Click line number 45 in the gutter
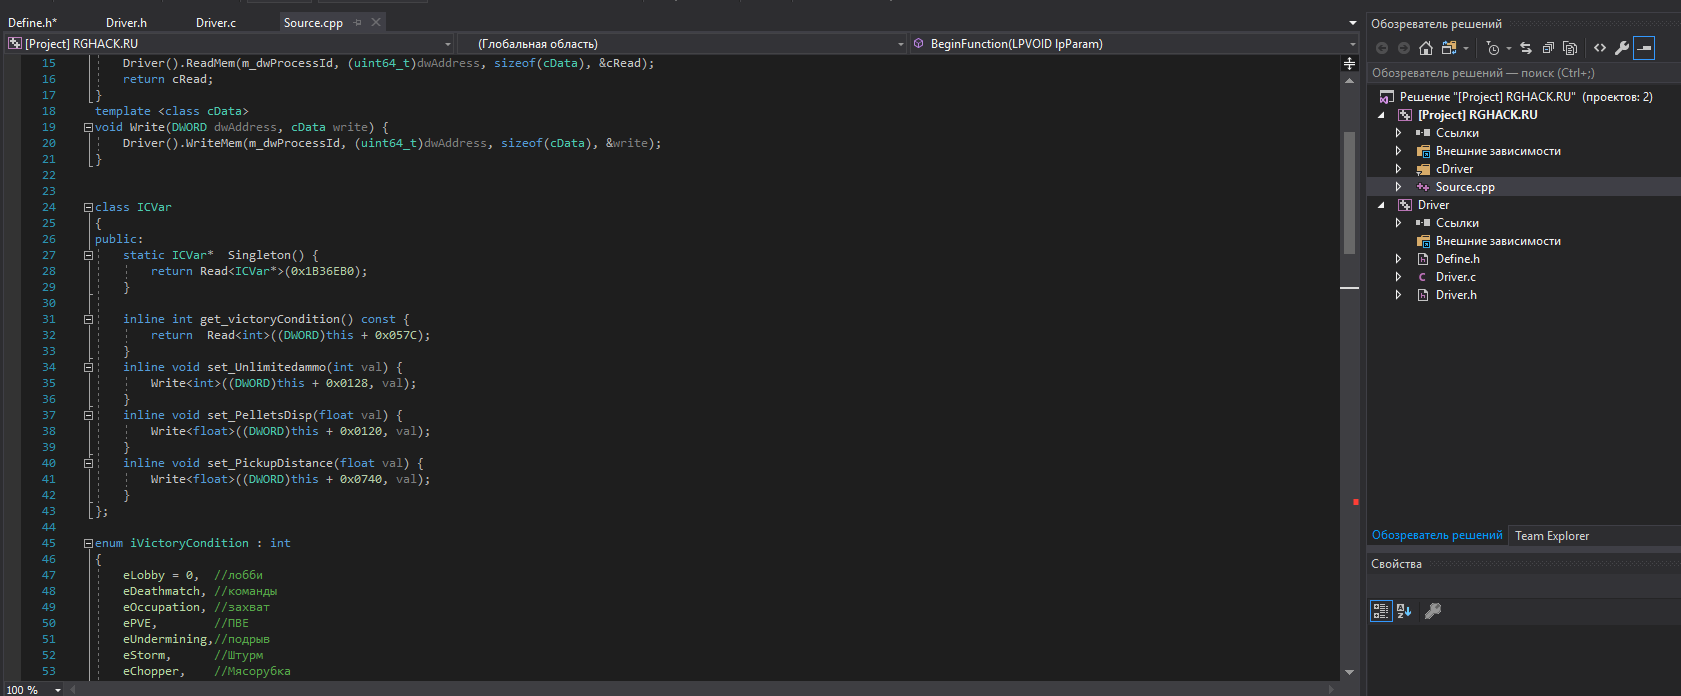The height and width of the screenshot is (696, 1681). pyautogui.click(x=49, y=543)
